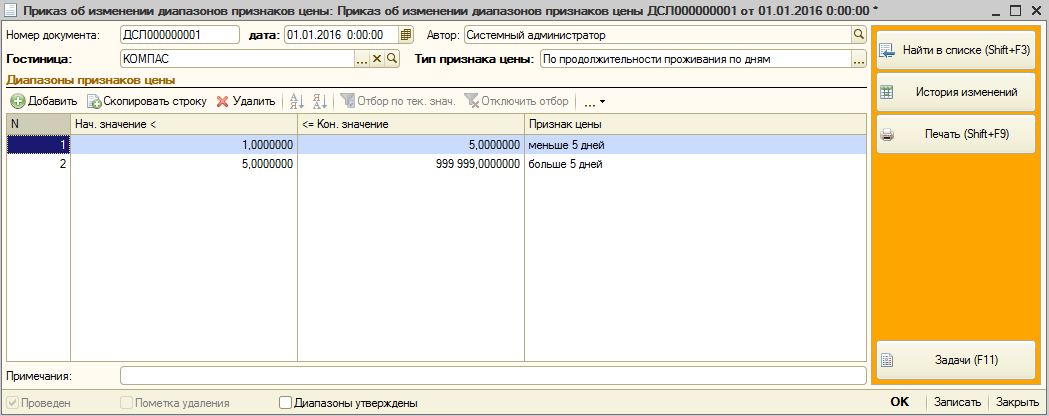
Task: Expand the toolbar overflow ellipsis menu
Action: click(x=594, y=102)
